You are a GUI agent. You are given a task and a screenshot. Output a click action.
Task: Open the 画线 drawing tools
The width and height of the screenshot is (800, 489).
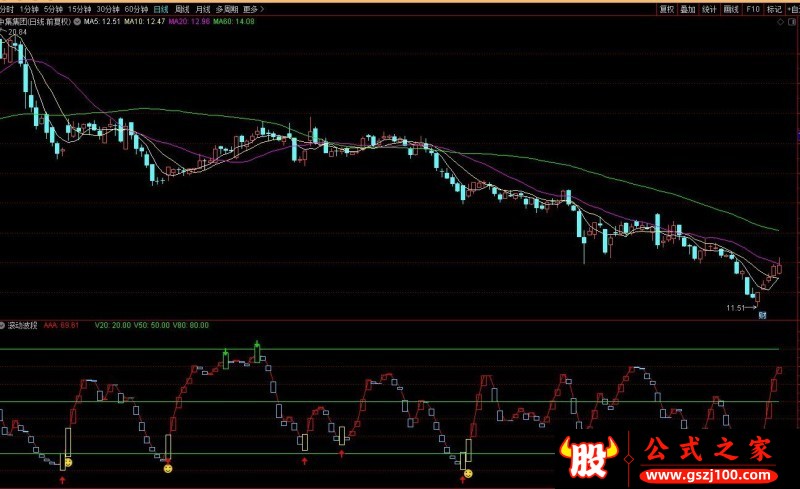pos(731,8)
